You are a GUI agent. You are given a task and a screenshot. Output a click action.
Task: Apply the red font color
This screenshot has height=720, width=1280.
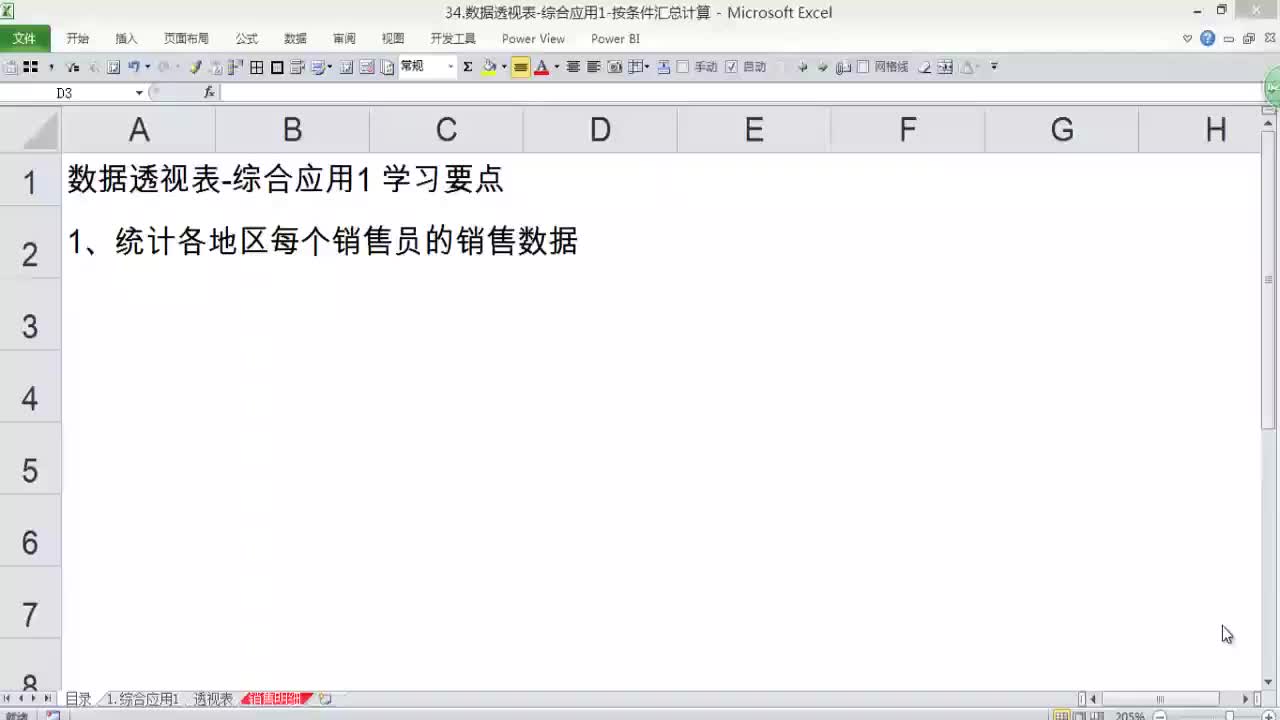pos(542,67)
